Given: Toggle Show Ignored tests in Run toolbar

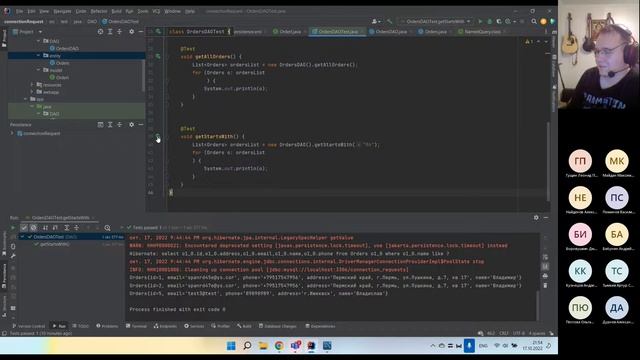Looking at the screenshot, I should click(x=33, y=228).
